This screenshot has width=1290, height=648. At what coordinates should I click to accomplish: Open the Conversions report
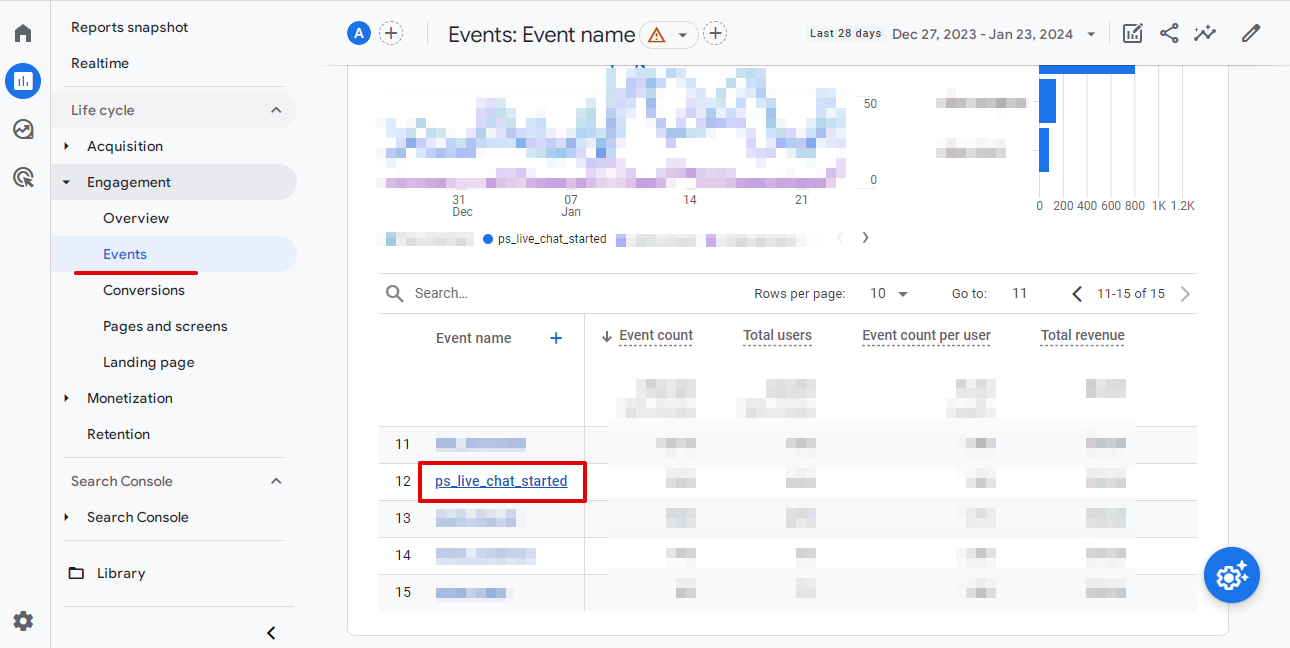coord(144,290)
